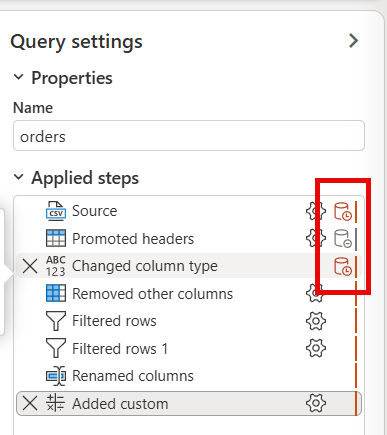Select the 'Promoted headers' step label

click(x=133, y=238)
